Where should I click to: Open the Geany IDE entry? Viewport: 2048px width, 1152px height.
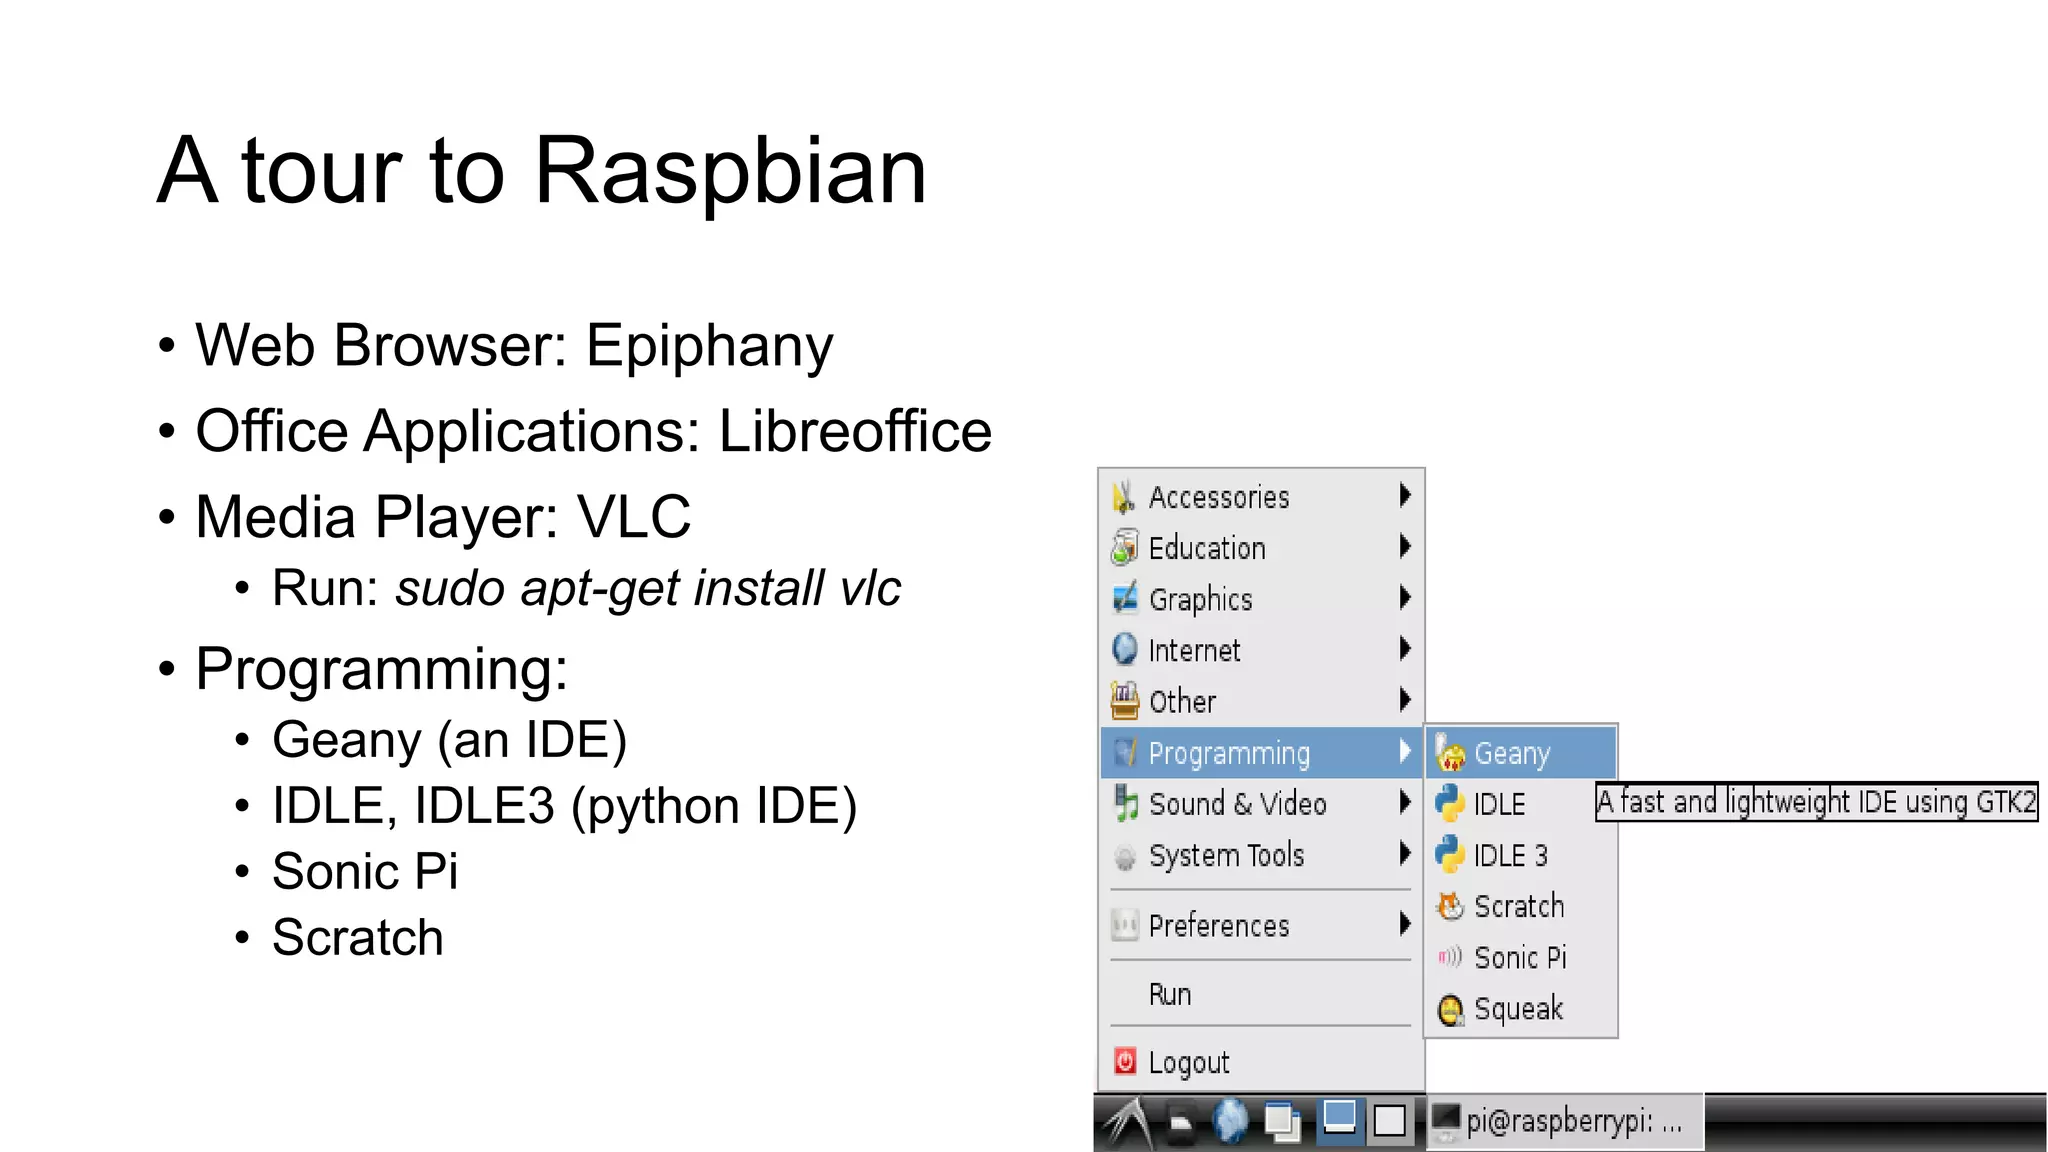coord(1512,753)
